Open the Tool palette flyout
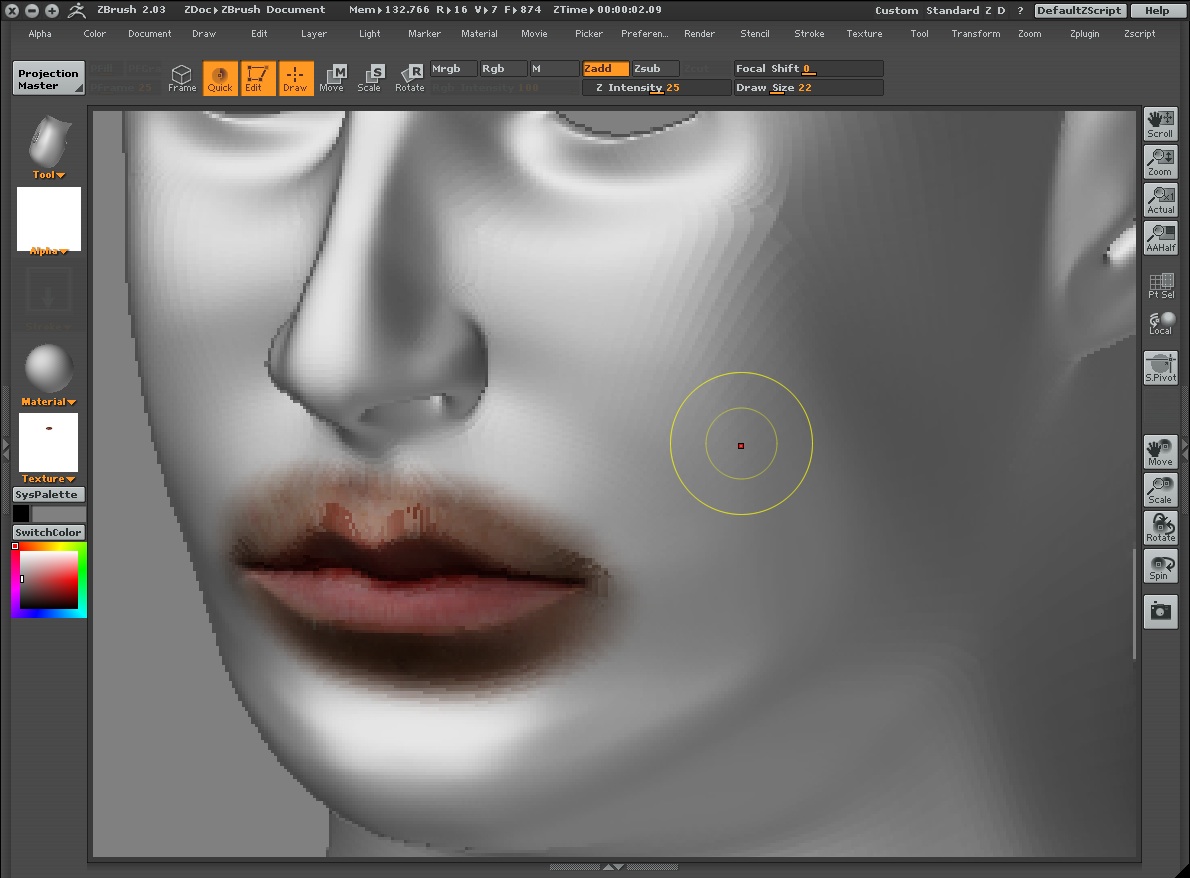Viewport: 1190px width, 878px height. click(47, 174)
